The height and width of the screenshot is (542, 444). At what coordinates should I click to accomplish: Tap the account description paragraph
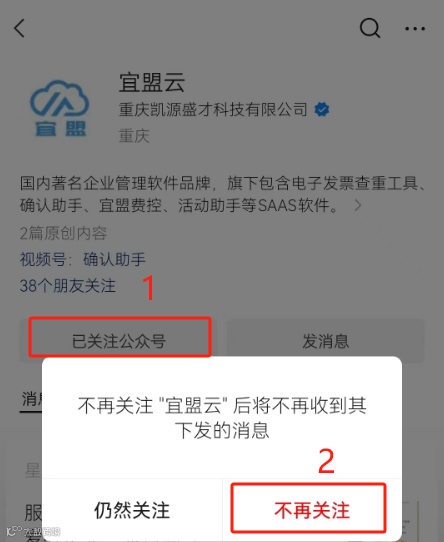click(x=222, y=194)
